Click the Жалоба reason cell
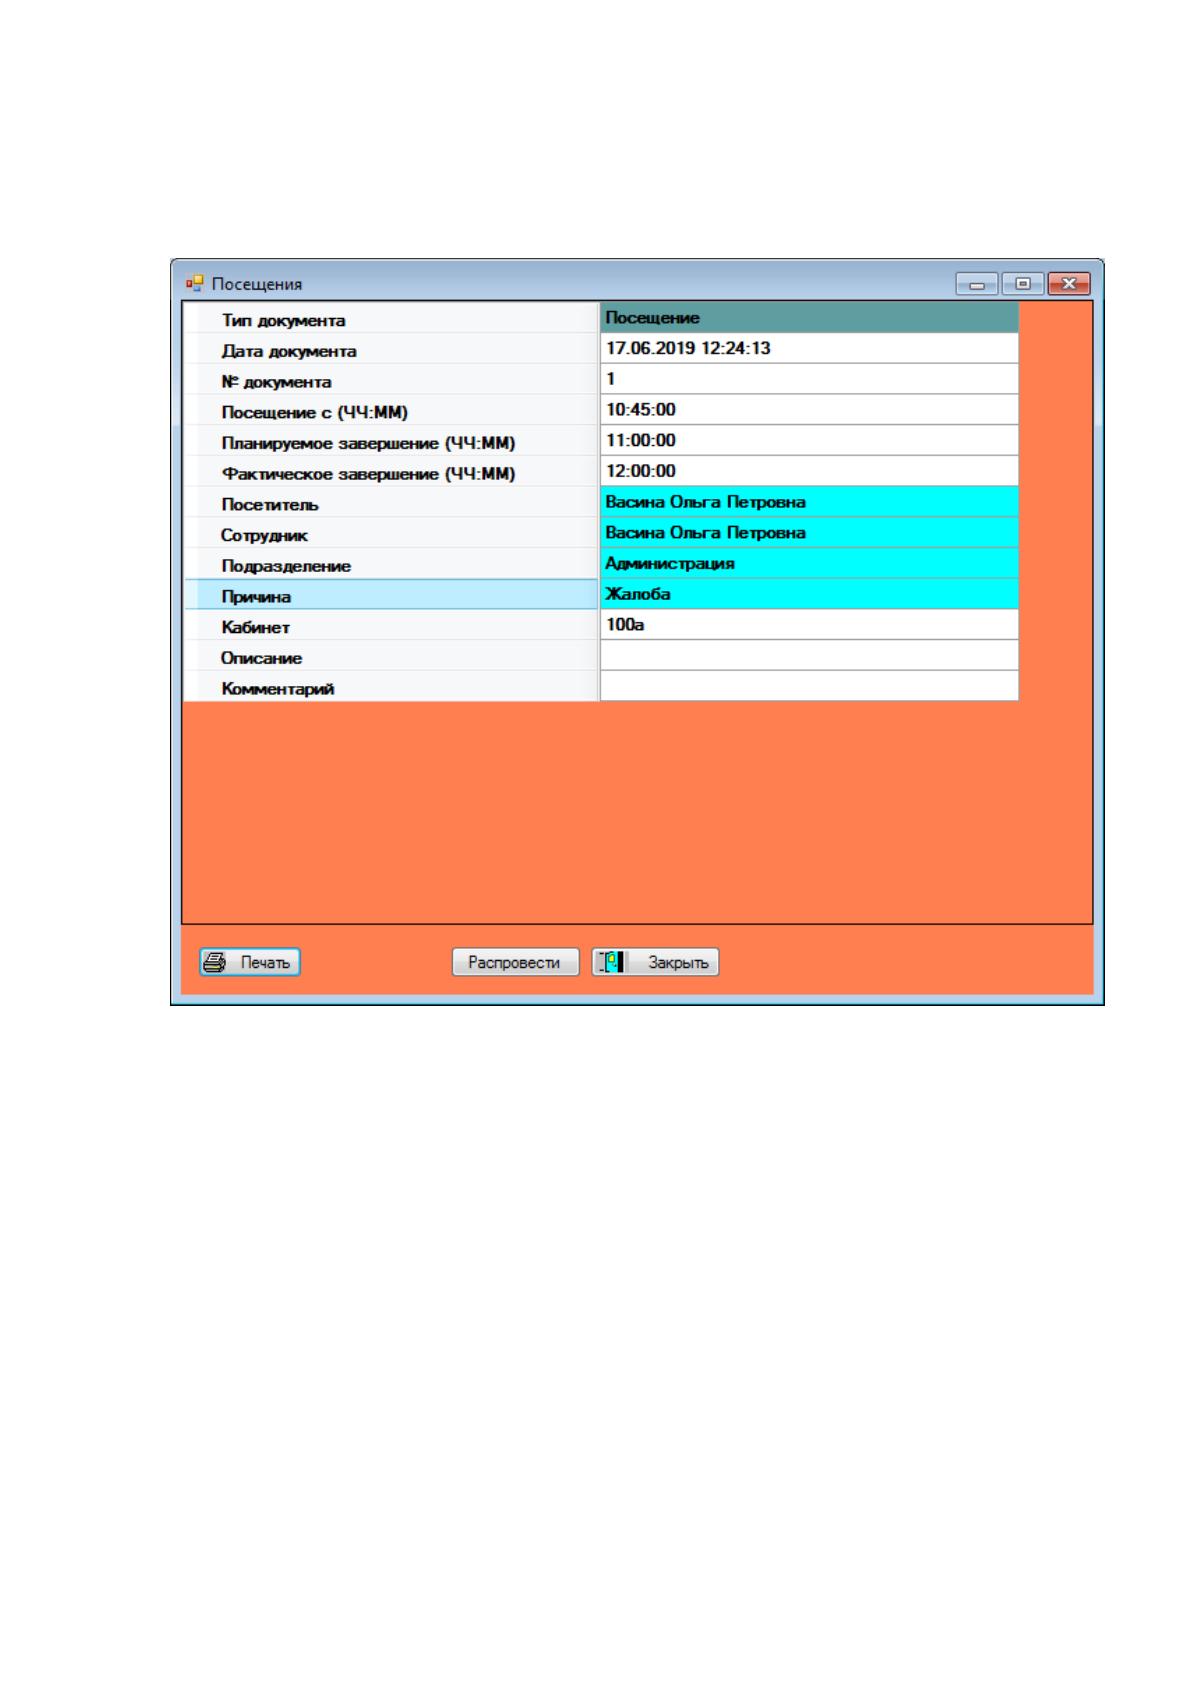This screenshot has width=1191, height=1684. point(809,594)
